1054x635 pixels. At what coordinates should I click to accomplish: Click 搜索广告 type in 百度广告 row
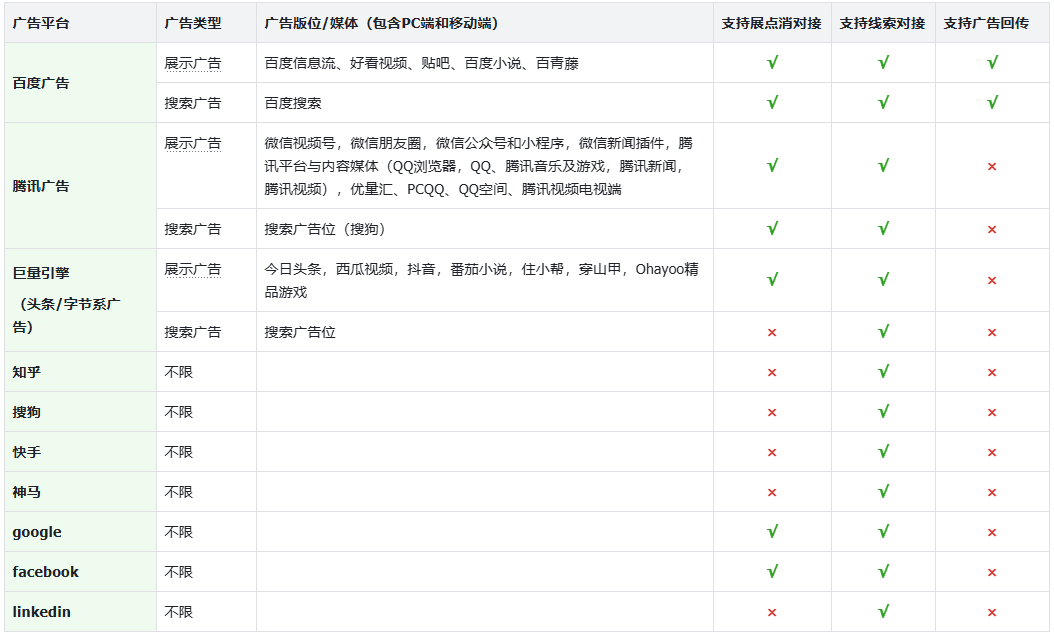(x=193, y=103)
